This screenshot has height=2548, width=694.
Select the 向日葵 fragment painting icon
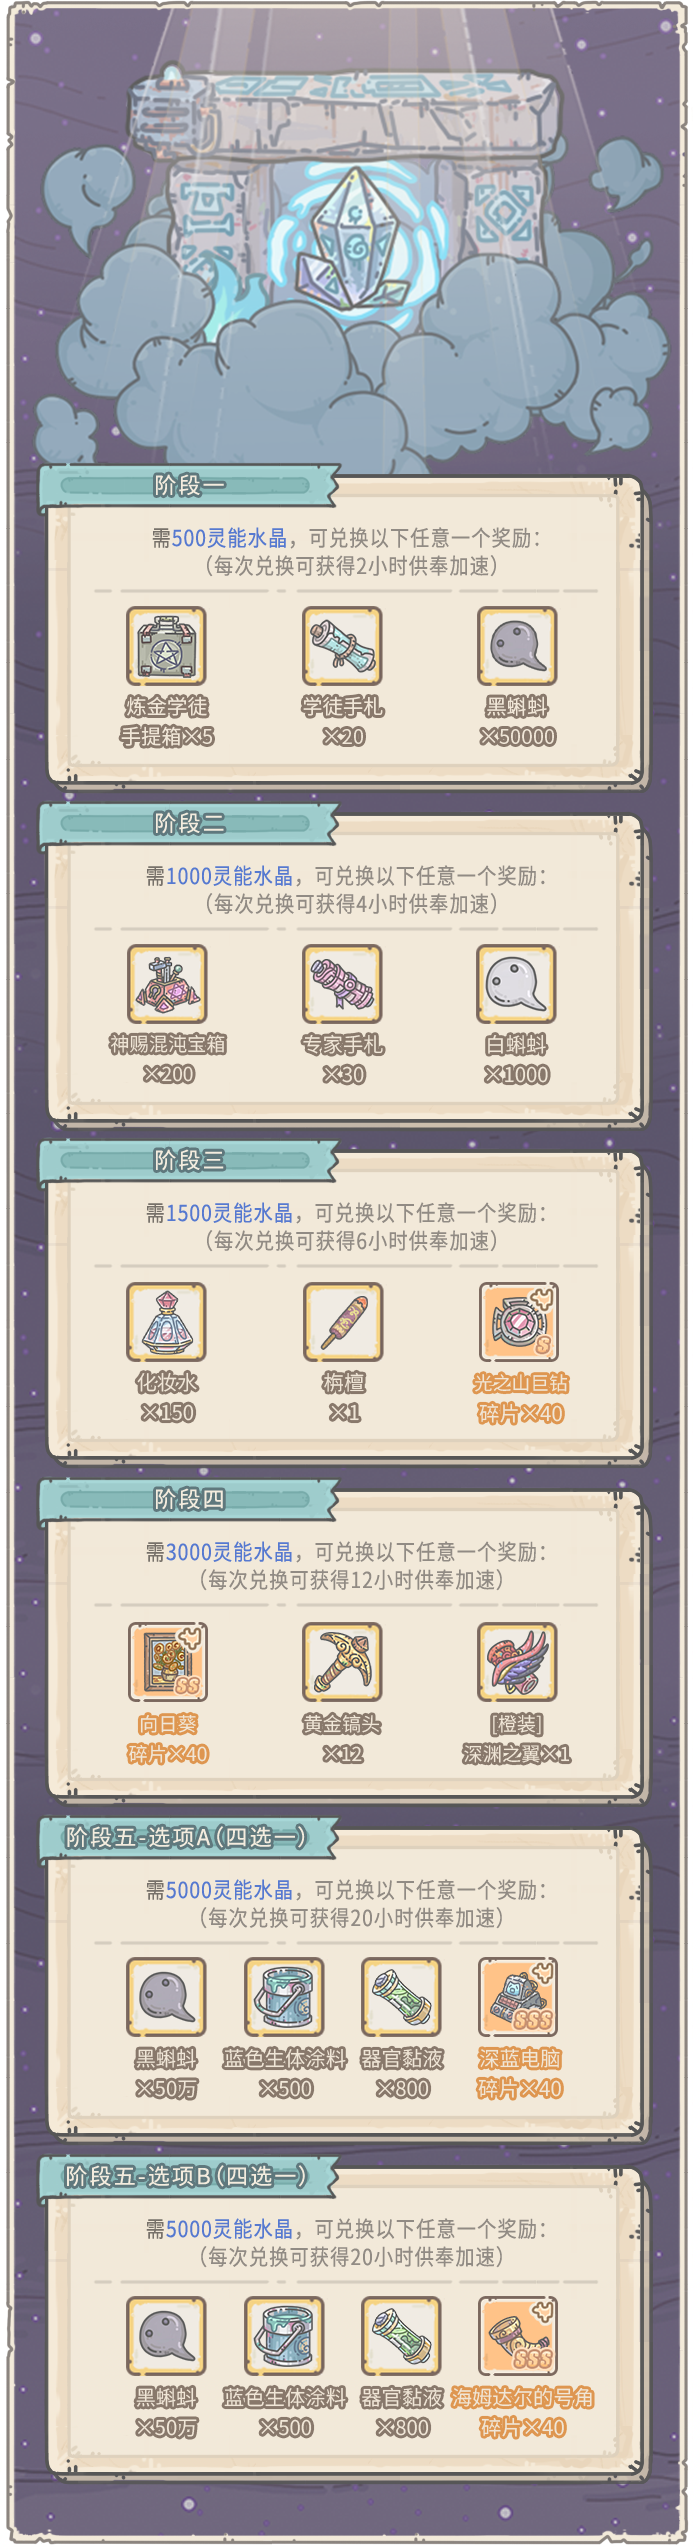pyautogui.click(x=168, y=1661)
